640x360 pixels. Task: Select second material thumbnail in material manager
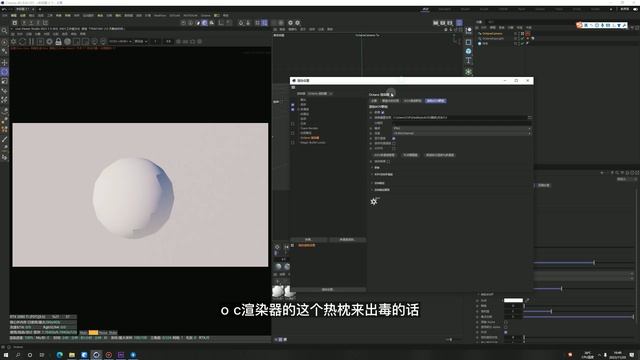pyautogui.click(x=289, y=291)
